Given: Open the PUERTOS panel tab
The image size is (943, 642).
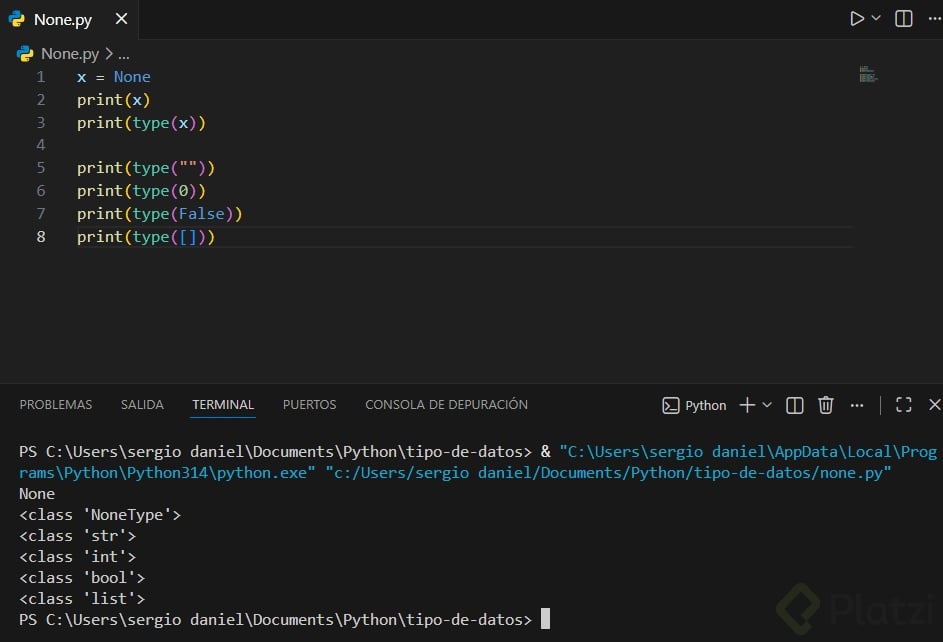Looking at the screenshot, I should coord(309,405).
